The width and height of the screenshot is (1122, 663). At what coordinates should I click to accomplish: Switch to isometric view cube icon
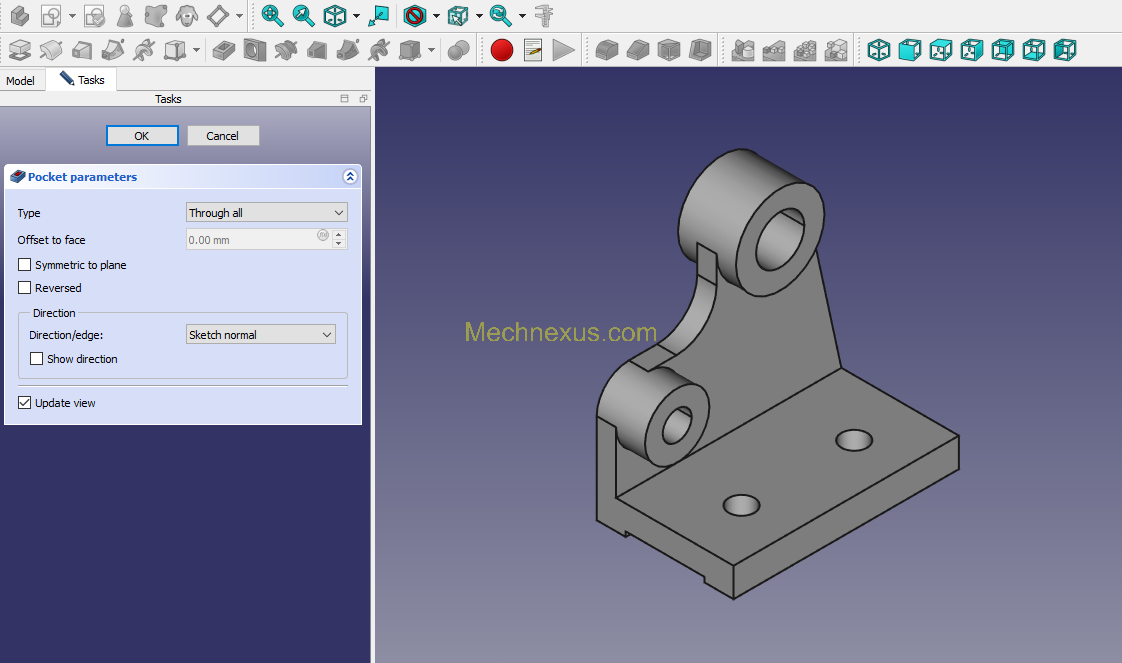[x=879, y=50]
